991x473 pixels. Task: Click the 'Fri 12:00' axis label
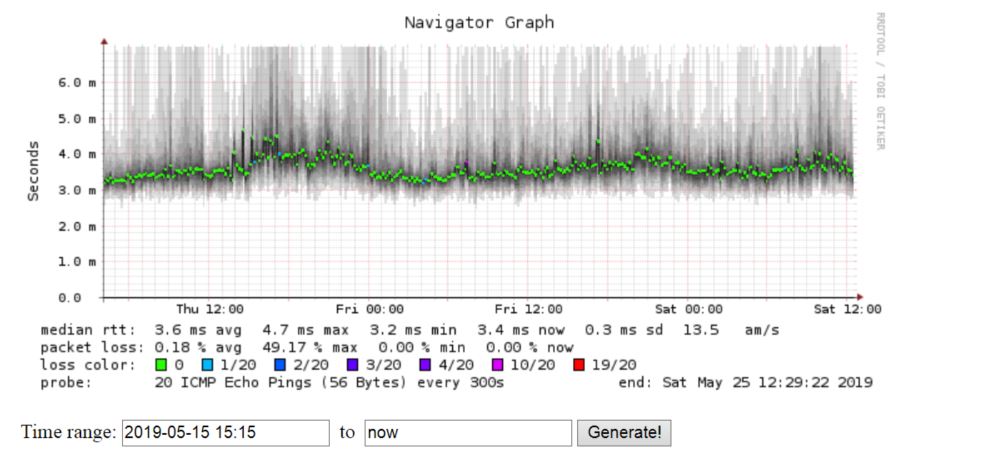(529, 309)
